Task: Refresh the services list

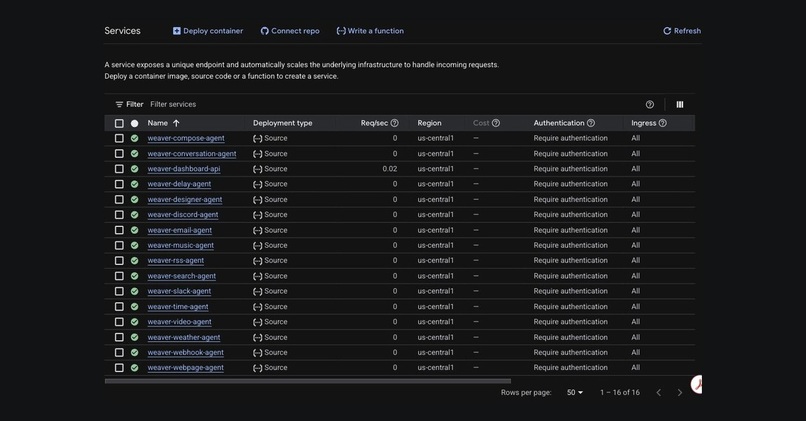Action: point(682,31)
